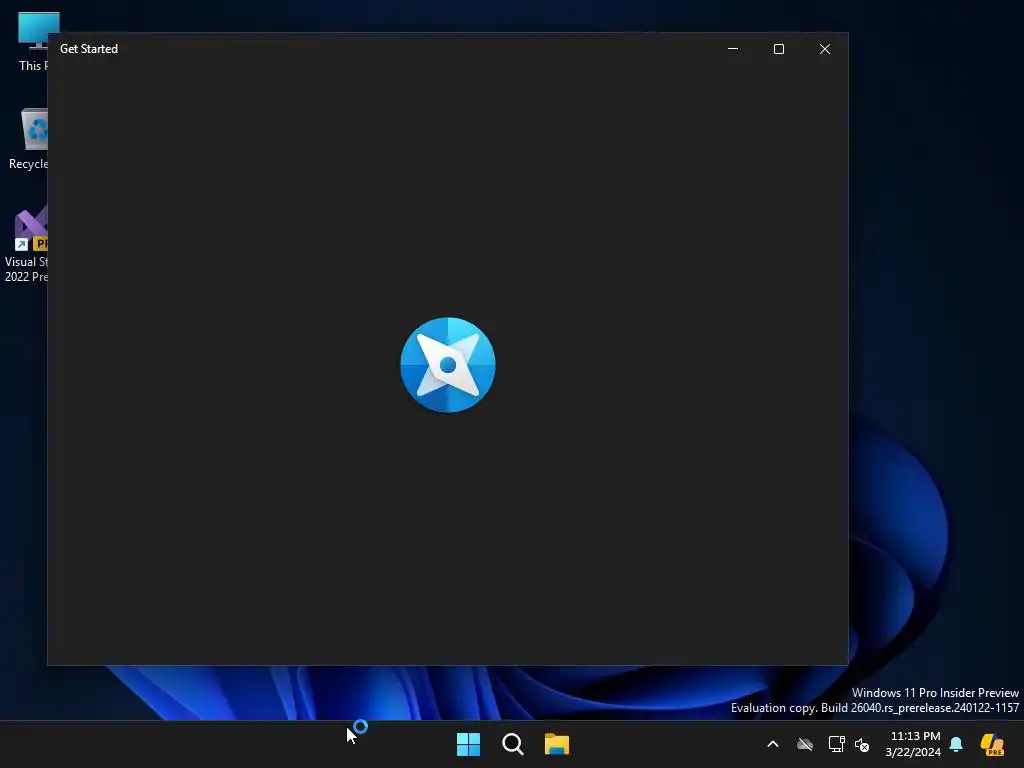This screenshot has height=768, width=1024.
Task: Select Recycle Bin desktop icon
Action: (27, 139)
